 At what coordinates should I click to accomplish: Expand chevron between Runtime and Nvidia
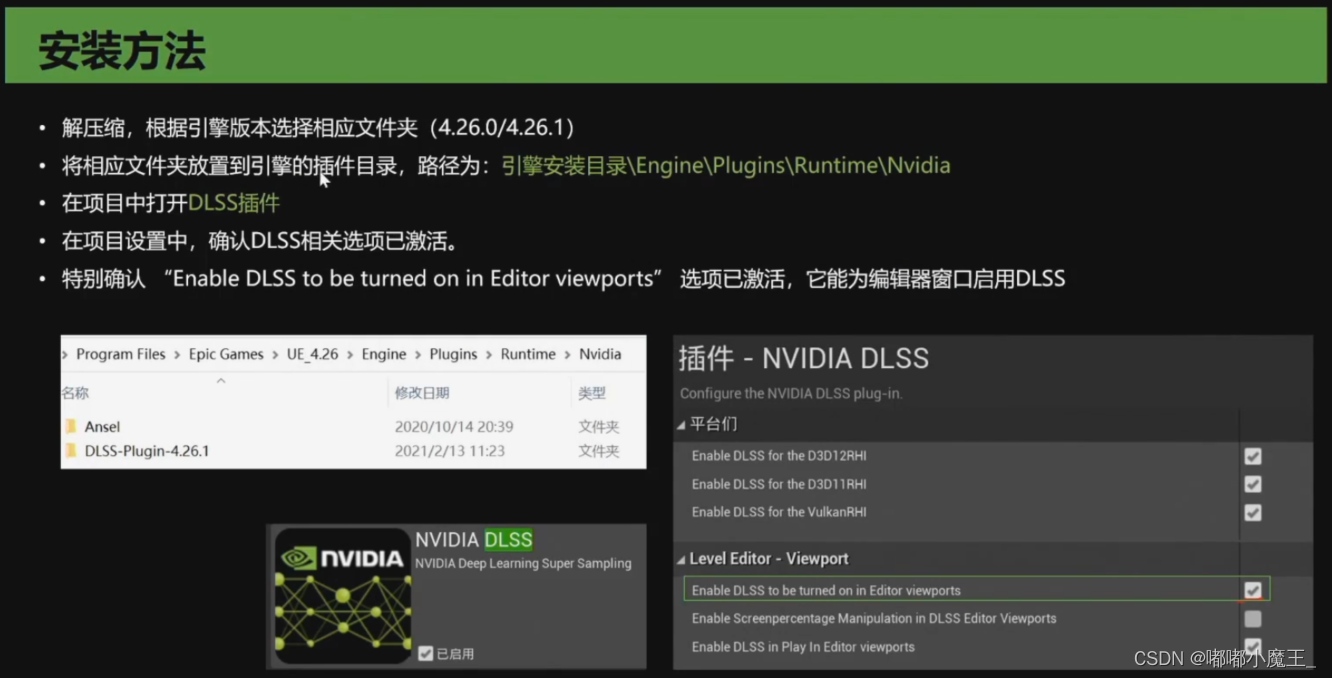pyautogui.click(x=568, y=355)
